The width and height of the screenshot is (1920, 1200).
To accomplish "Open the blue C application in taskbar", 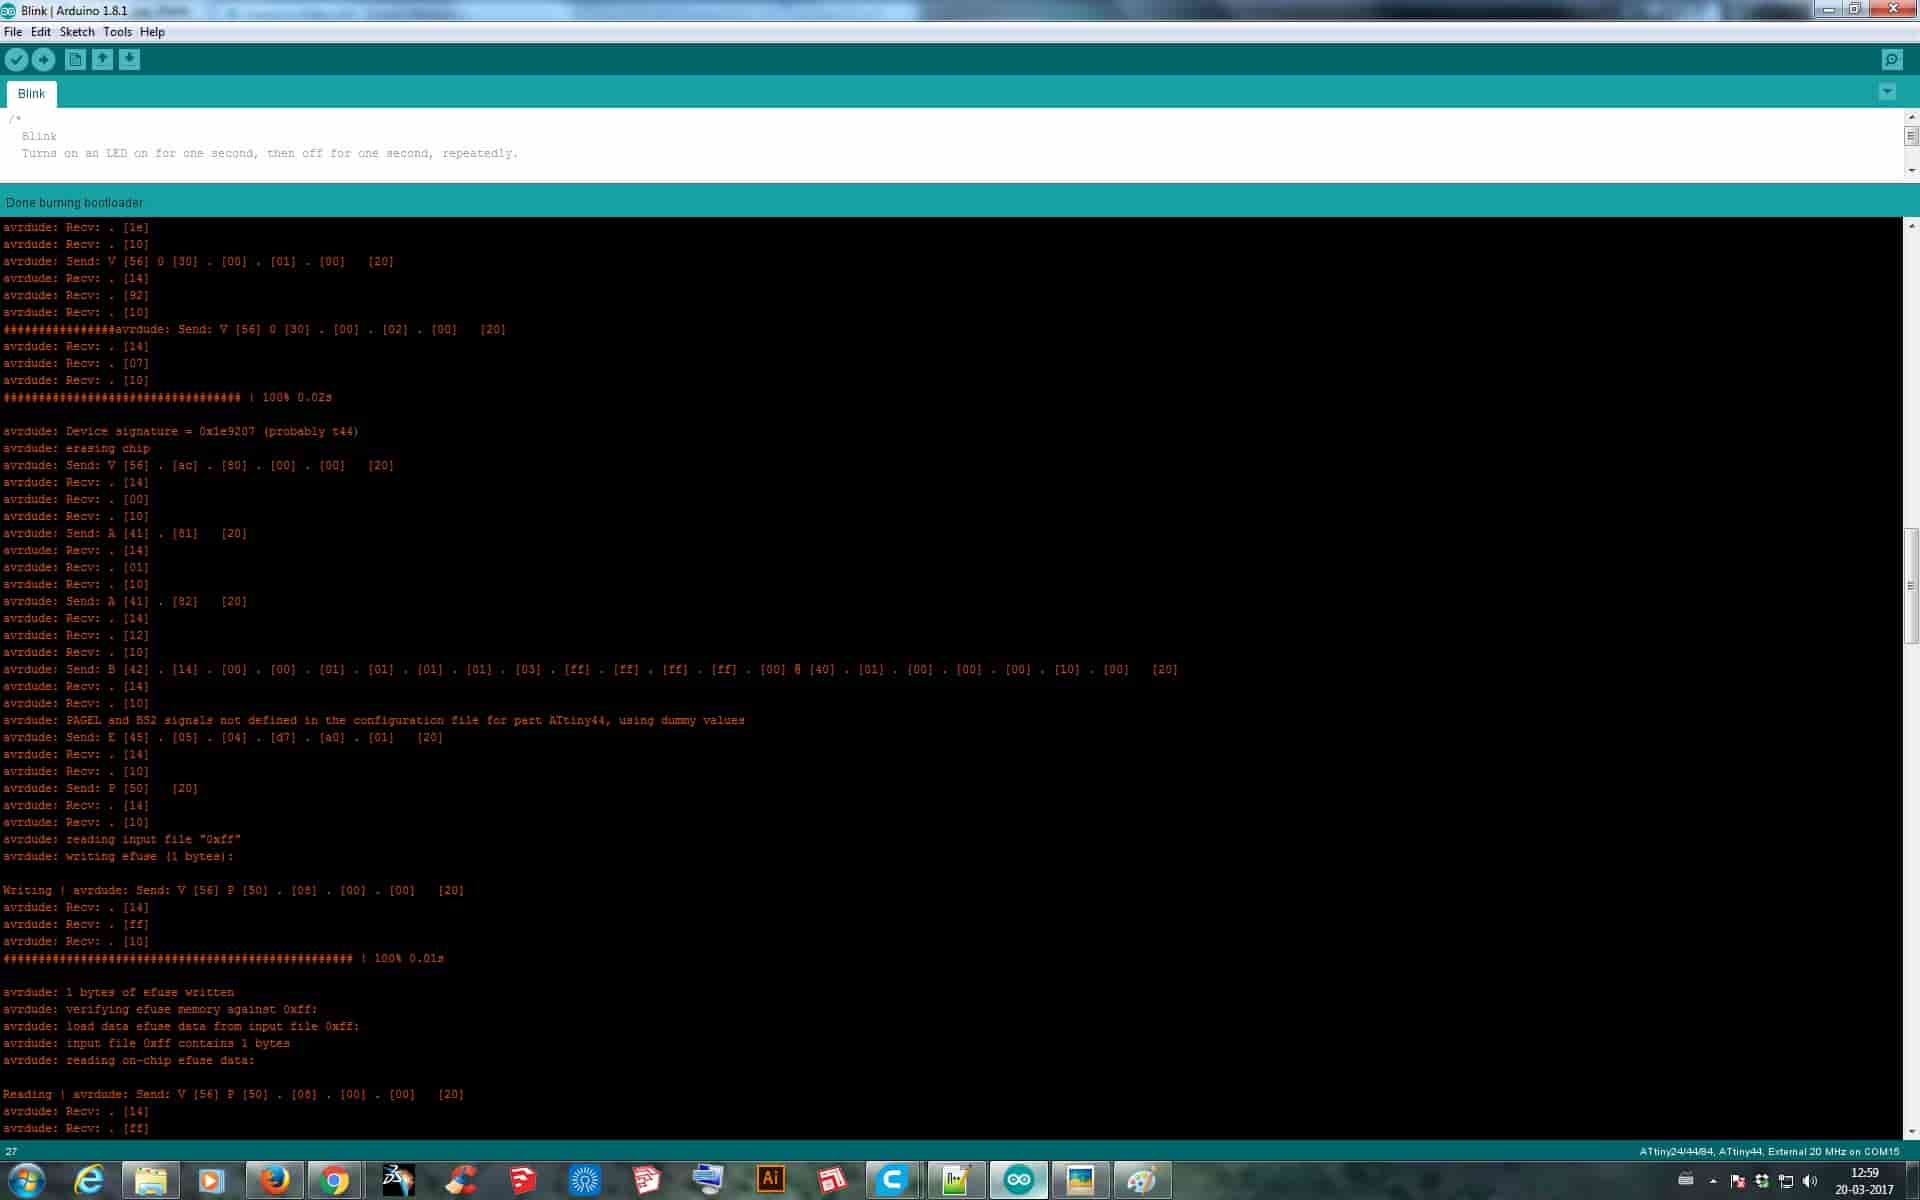I will 894,1181.
